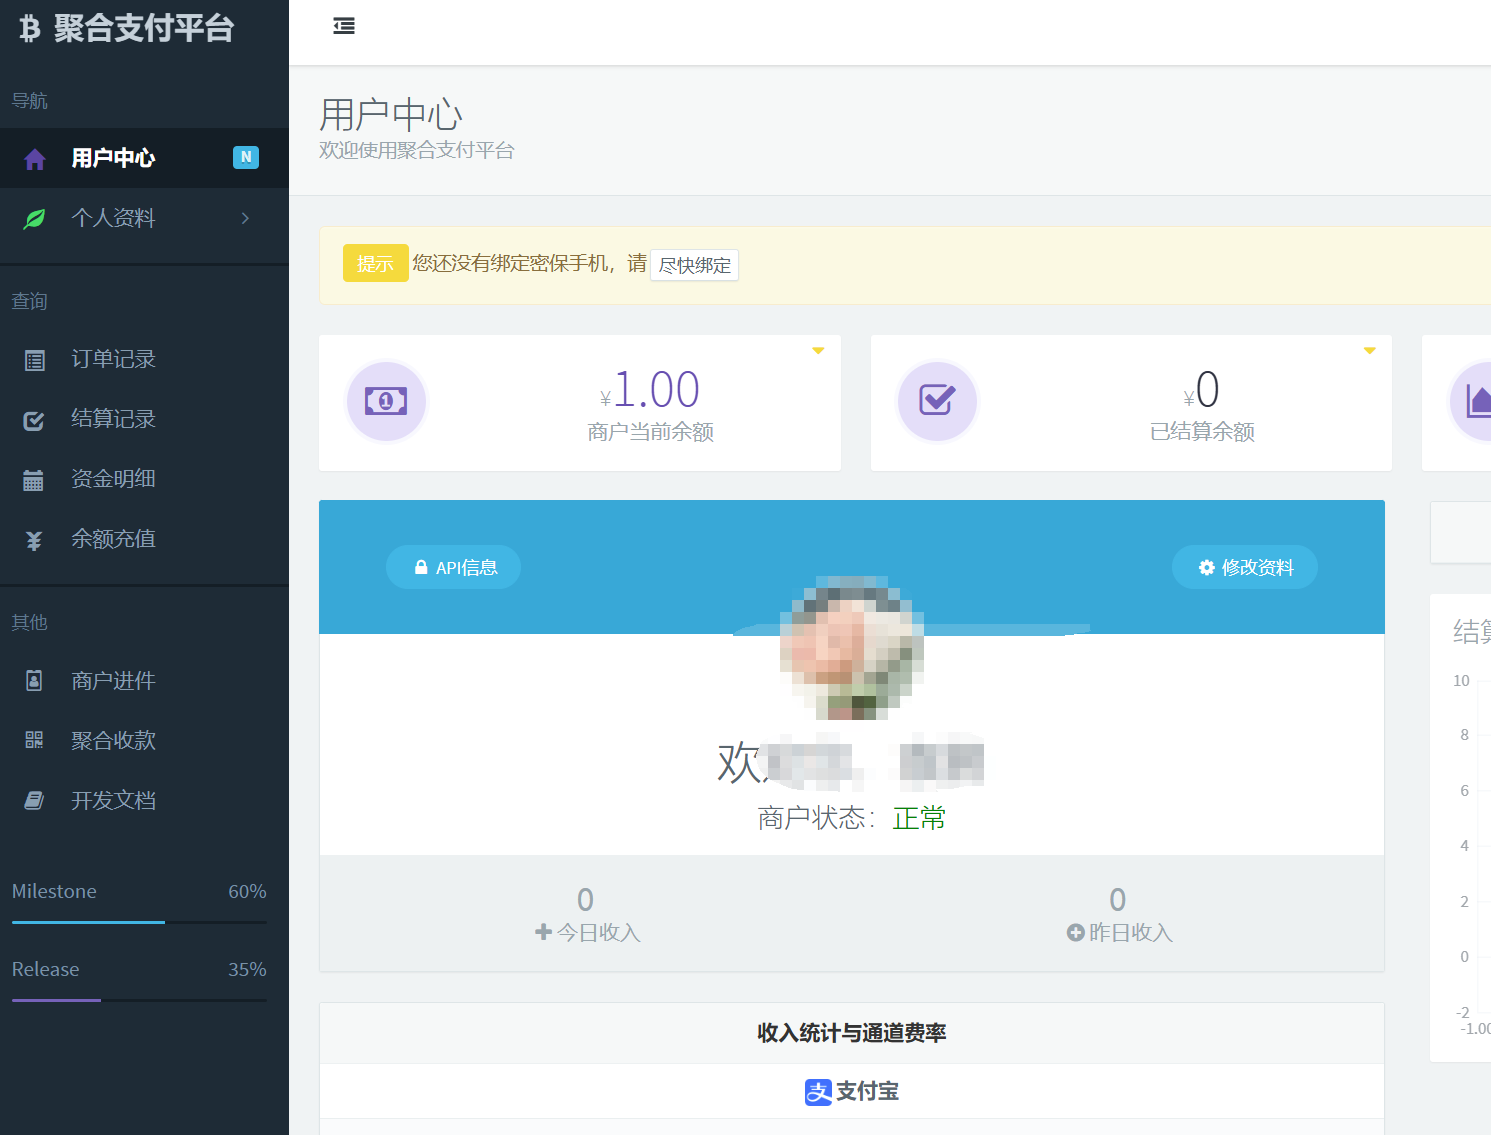The width and height of the screenshot is (1491, 1135).
Task: Click the 尽快绑定 button in warning banner
Action: [694, 264]
